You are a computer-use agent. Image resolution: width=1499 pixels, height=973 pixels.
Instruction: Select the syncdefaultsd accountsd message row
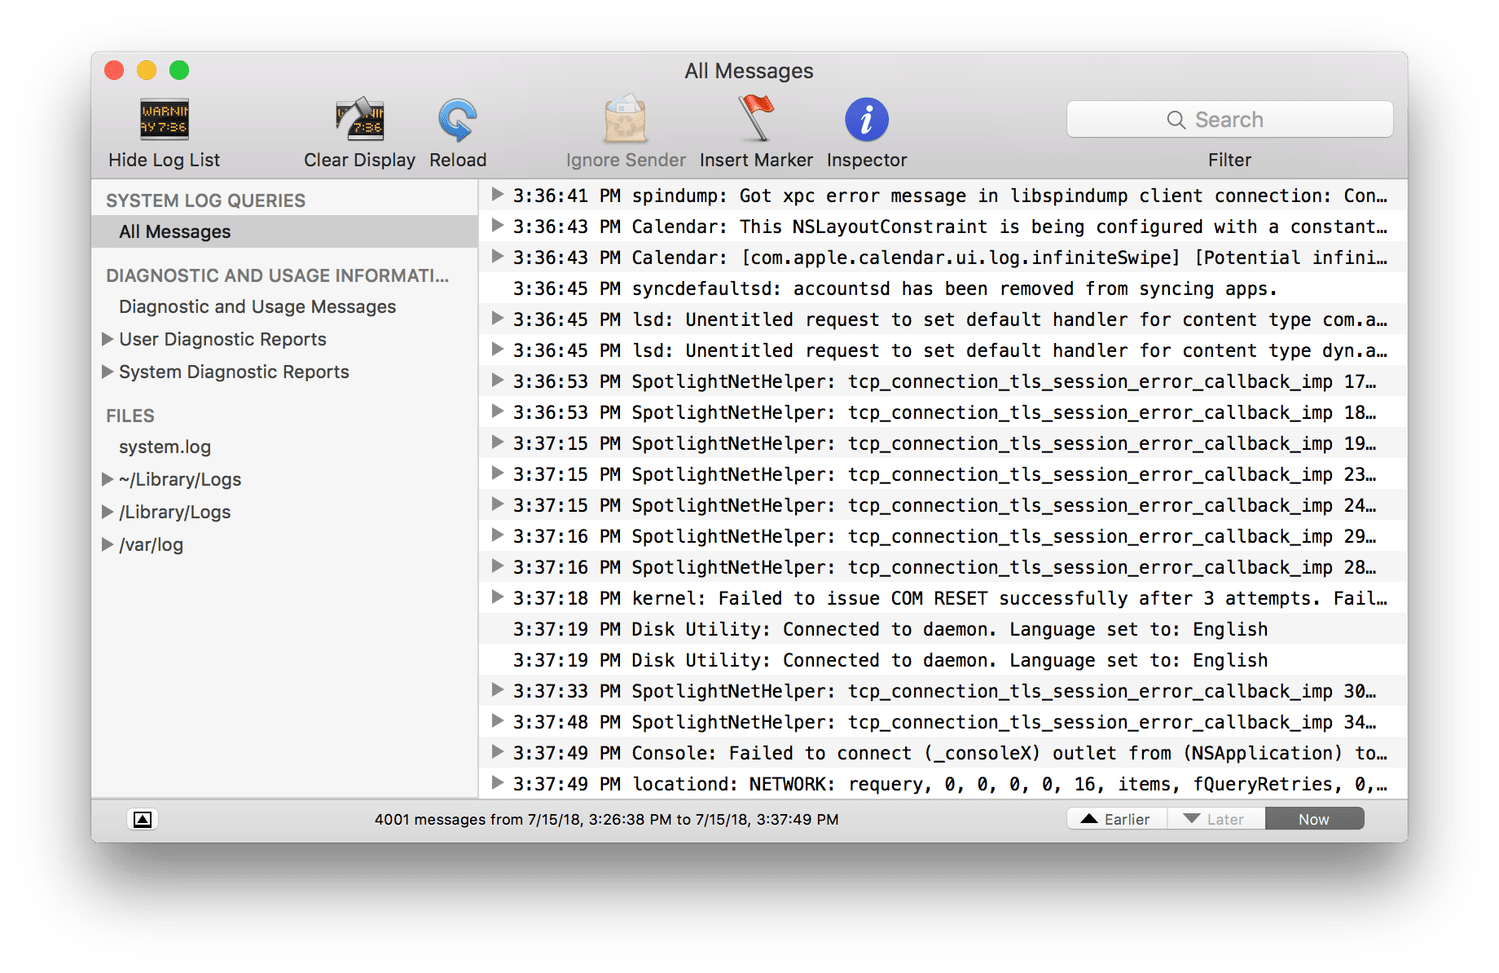coord(943,289)
